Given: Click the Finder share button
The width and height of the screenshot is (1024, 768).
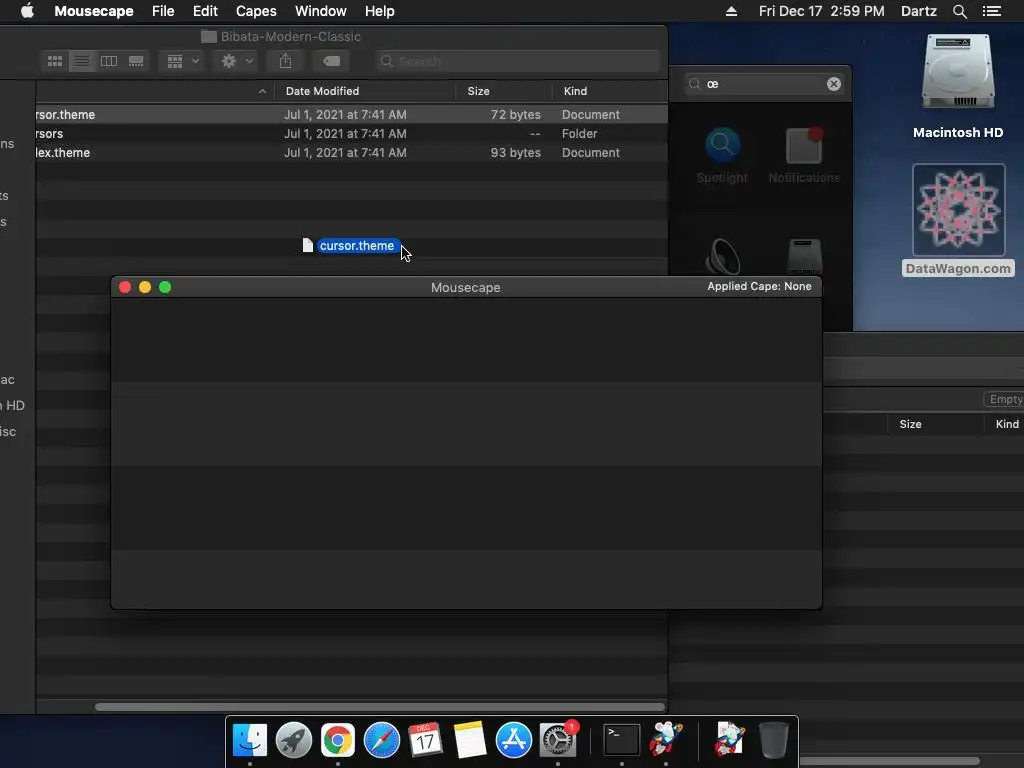Looking at the screenshot, I should (285, 61).
